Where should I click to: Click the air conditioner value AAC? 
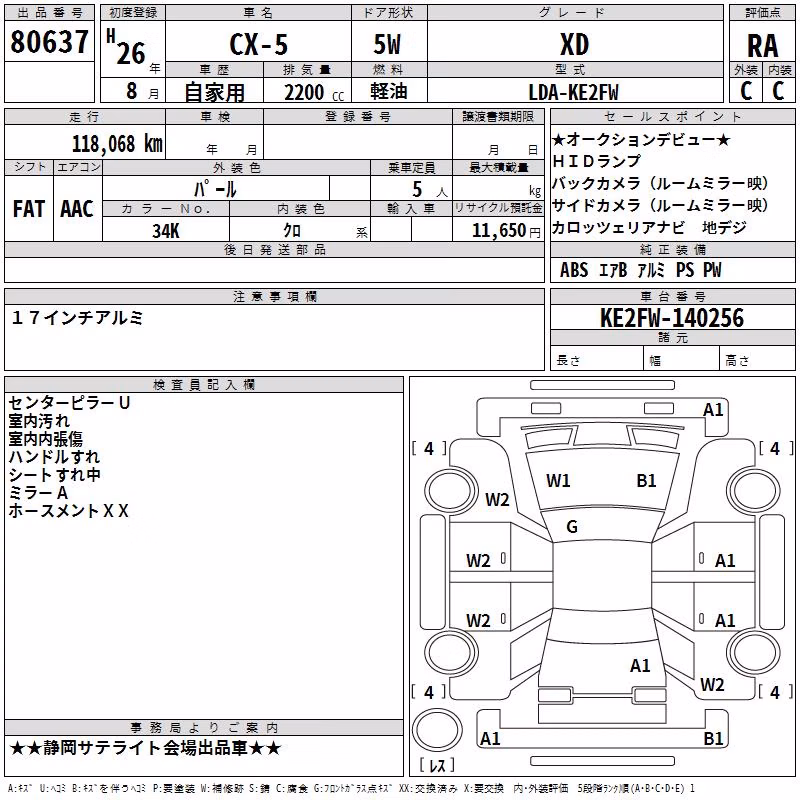click(77, 209)
